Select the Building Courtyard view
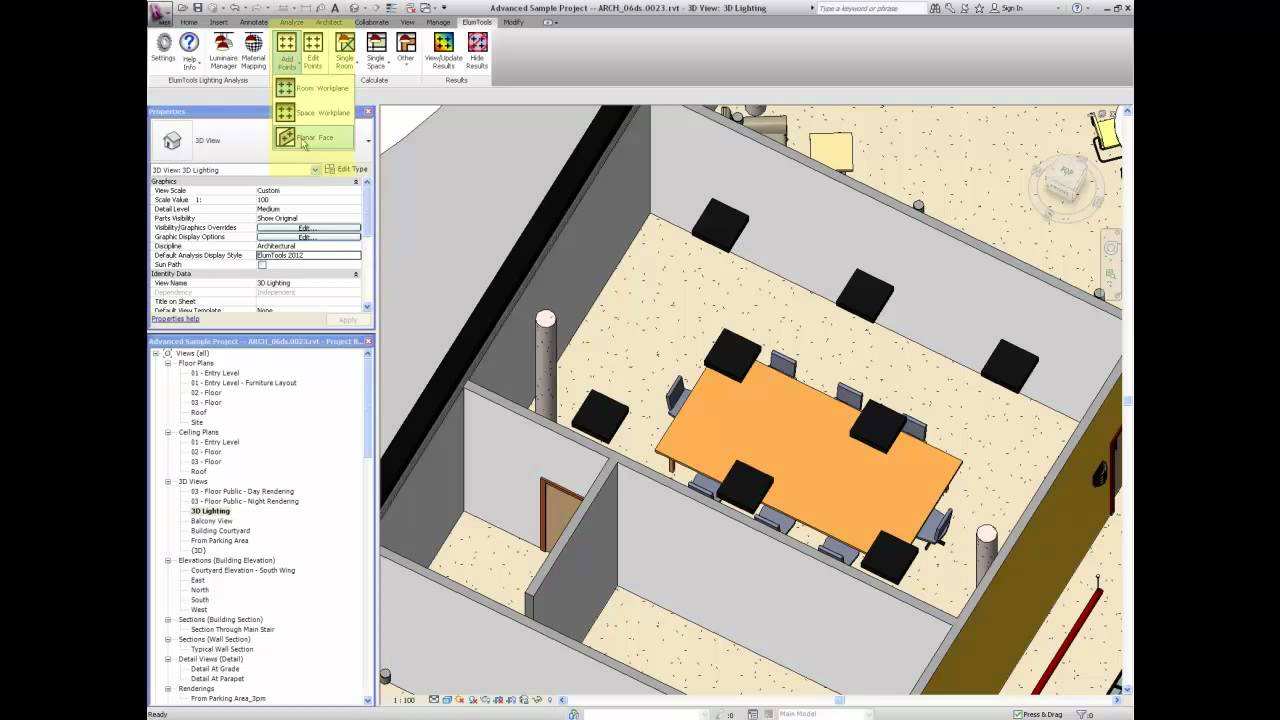The height and width of the screenshot is (720, 1280). (220, 531)
